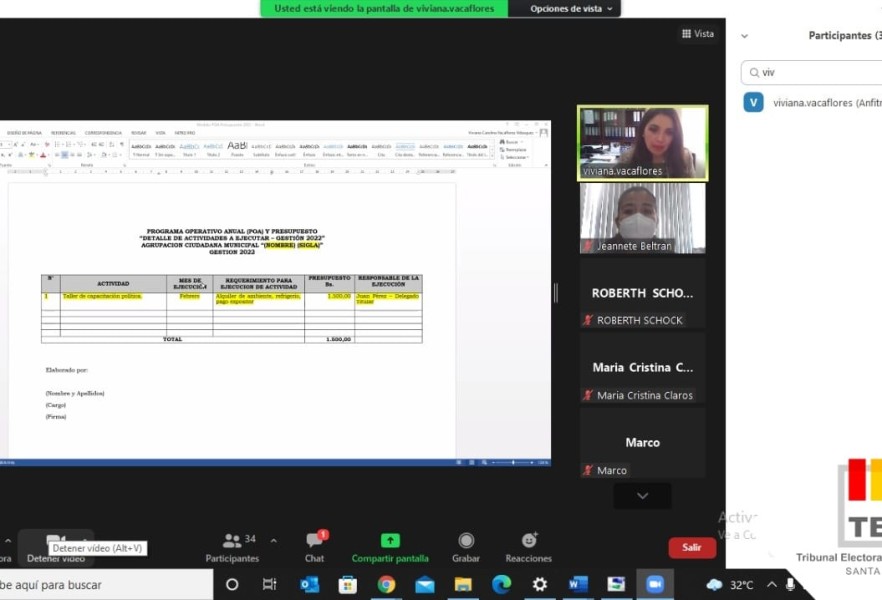Open Outlook from the taskbar
882x600 pixels.
309,584
